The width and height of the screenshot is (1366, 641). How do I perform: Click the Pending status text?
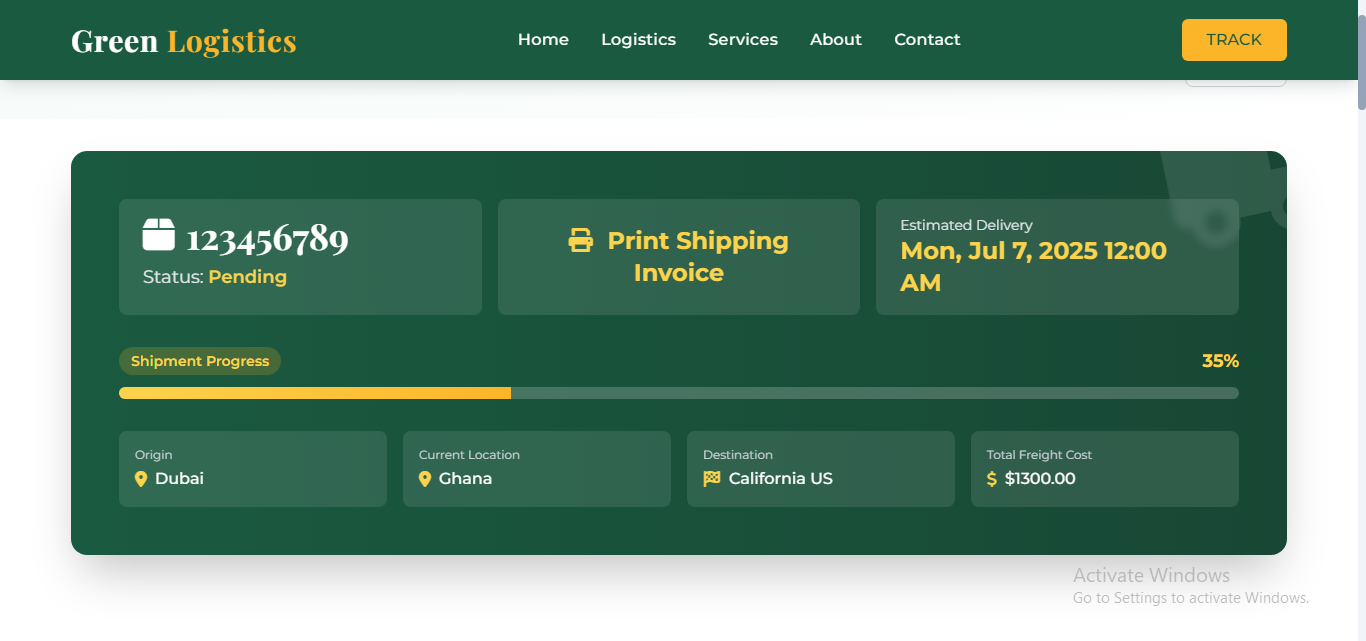click(247, 277)
